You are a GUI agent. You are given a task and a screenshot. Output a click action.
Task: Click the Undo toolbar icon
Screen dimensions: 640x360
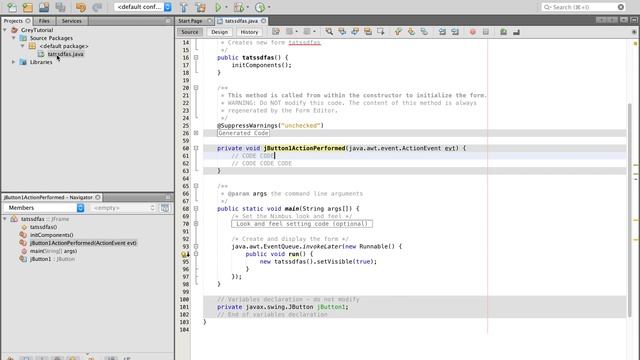[x=80, y=7]
